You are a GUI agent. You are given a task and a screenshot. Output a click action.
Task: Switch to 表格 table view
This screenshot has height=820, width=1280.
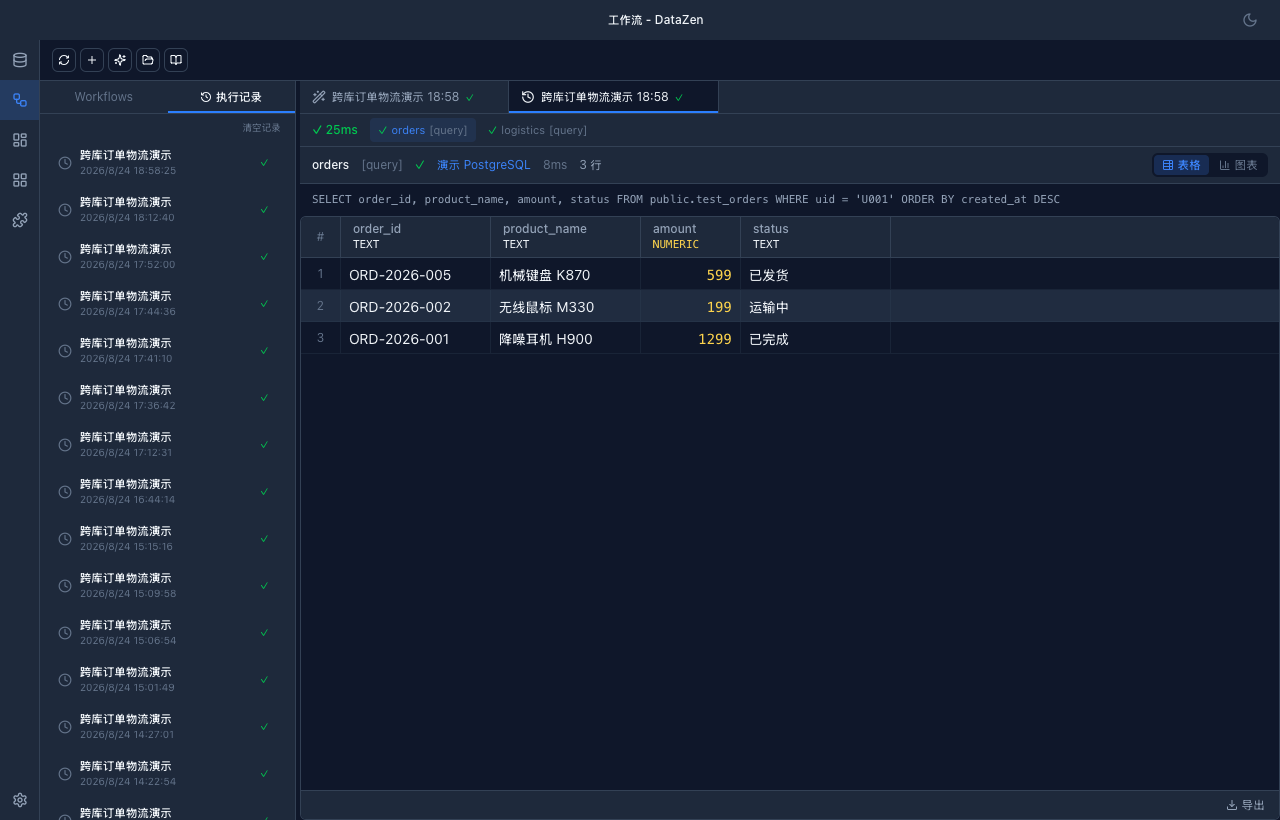pyautogui.click(x=1181, y=165)
